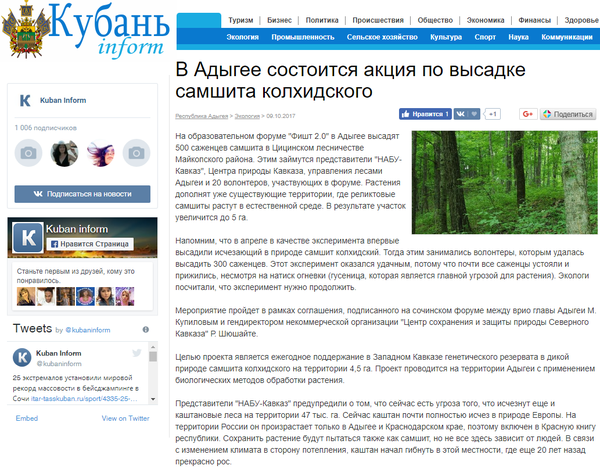Image resolution: width=600 pixels, height=469 pixels.
Task: Open the Общество menu item
Action: (x=435, y=20)
